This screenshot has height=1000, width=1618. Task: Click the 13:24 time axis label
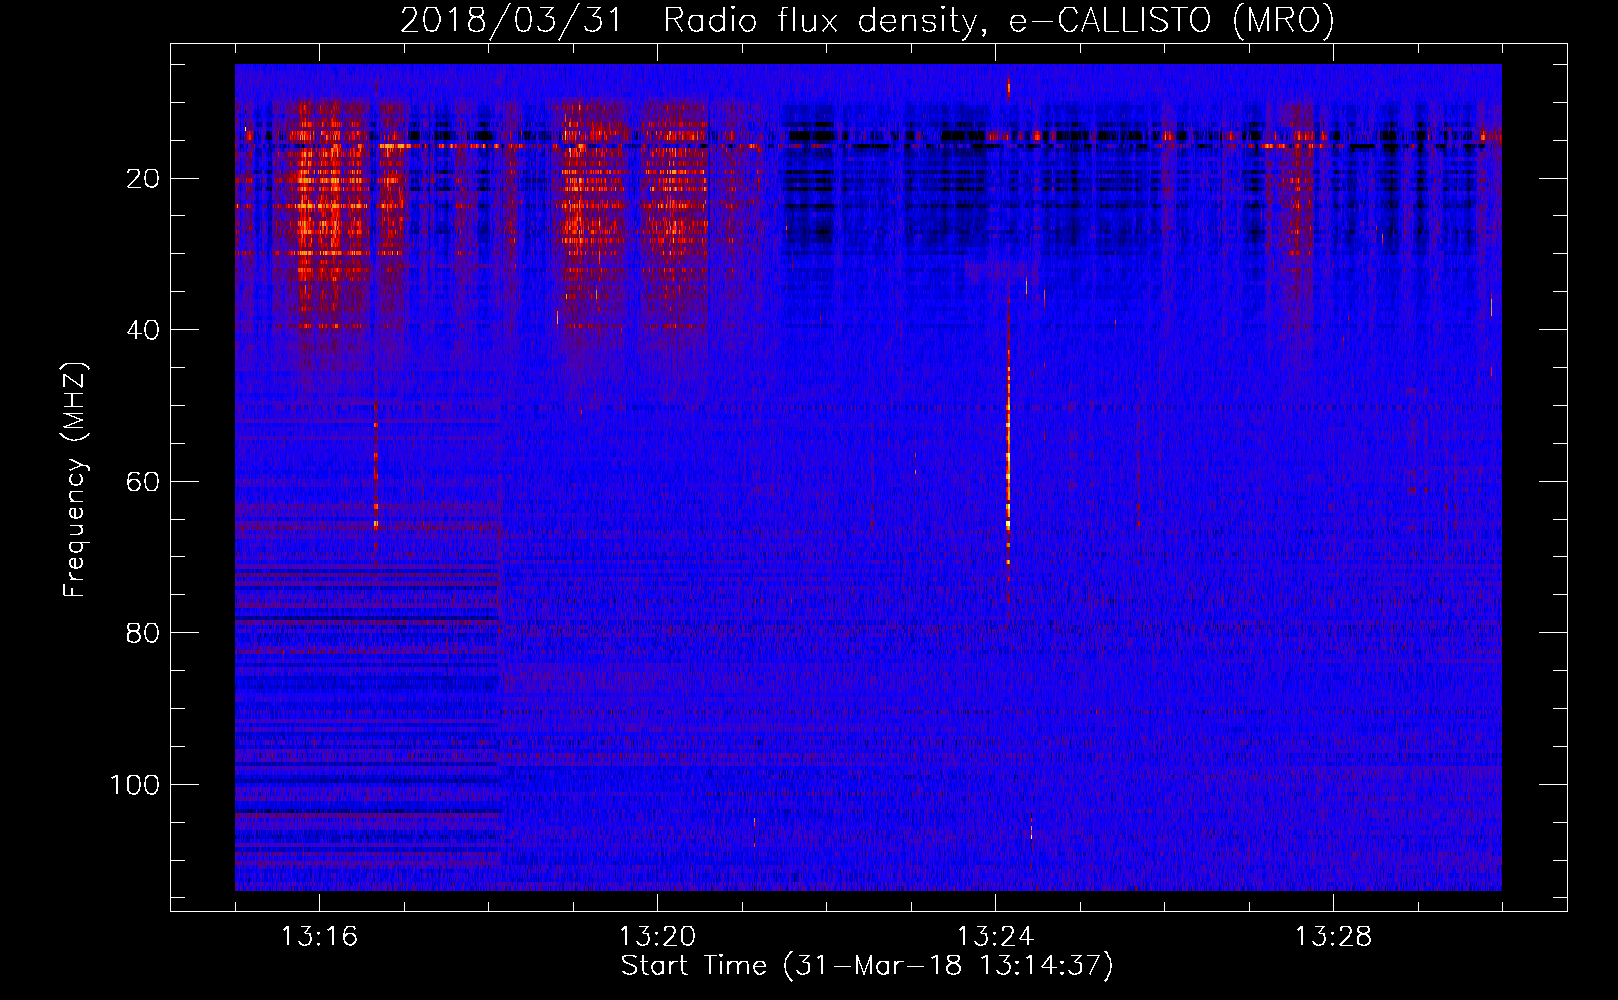tap(995, 937)
